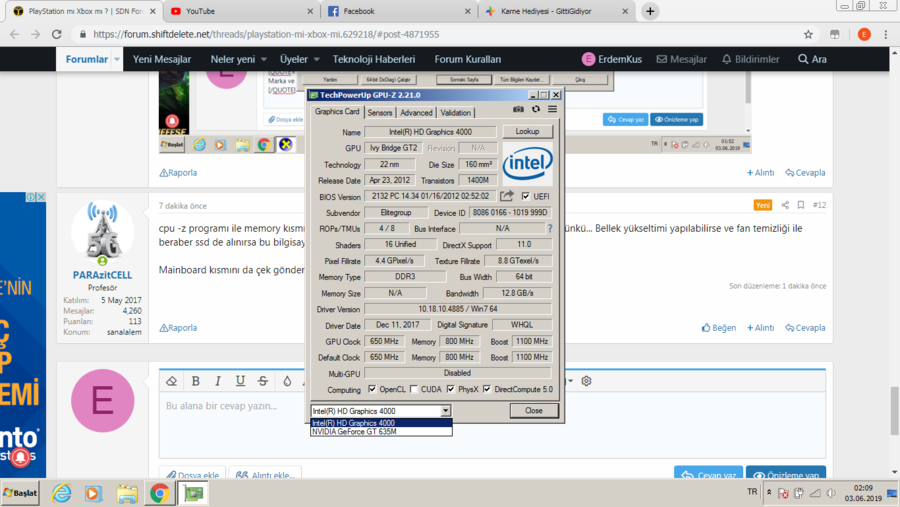Switch to the Advanced tab
The width and height of the screenshot is (900, 507).
pyautogui.click(x=416, y=113)
